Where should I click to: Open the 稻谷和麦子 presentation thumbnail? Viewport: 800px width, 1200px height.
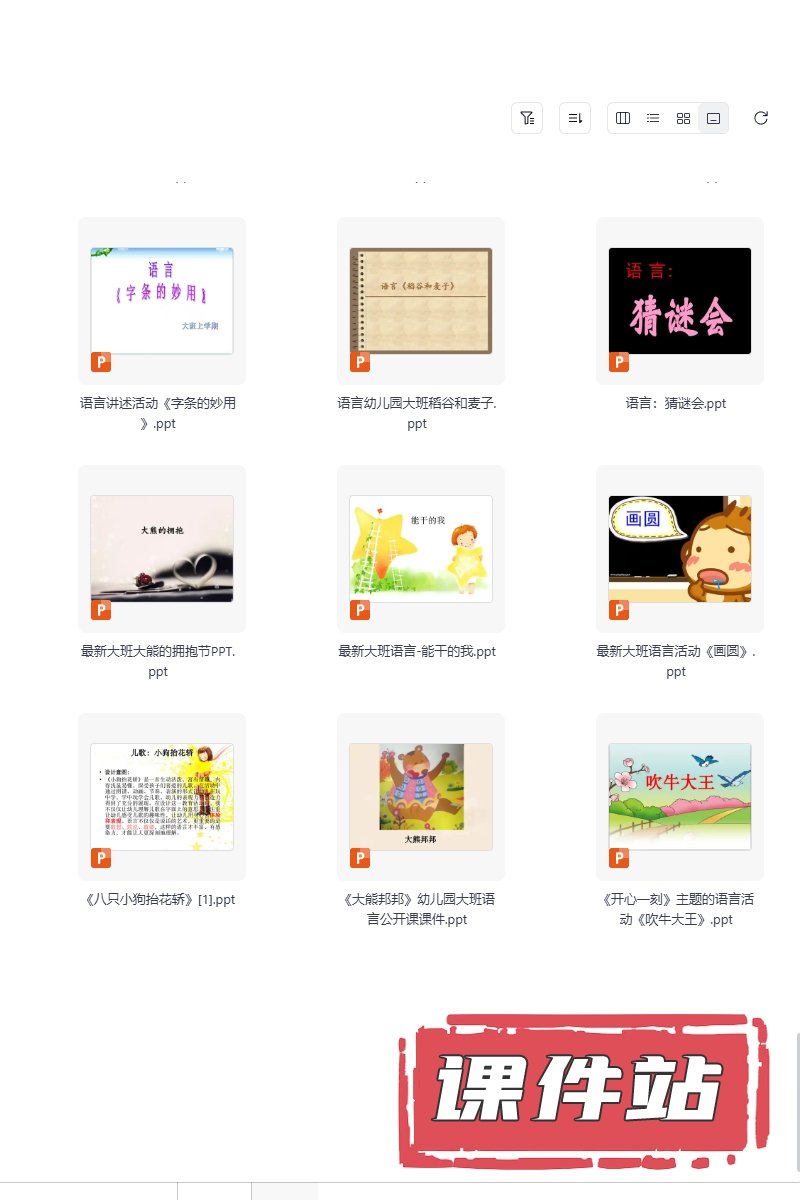click(x=421, y=301)
